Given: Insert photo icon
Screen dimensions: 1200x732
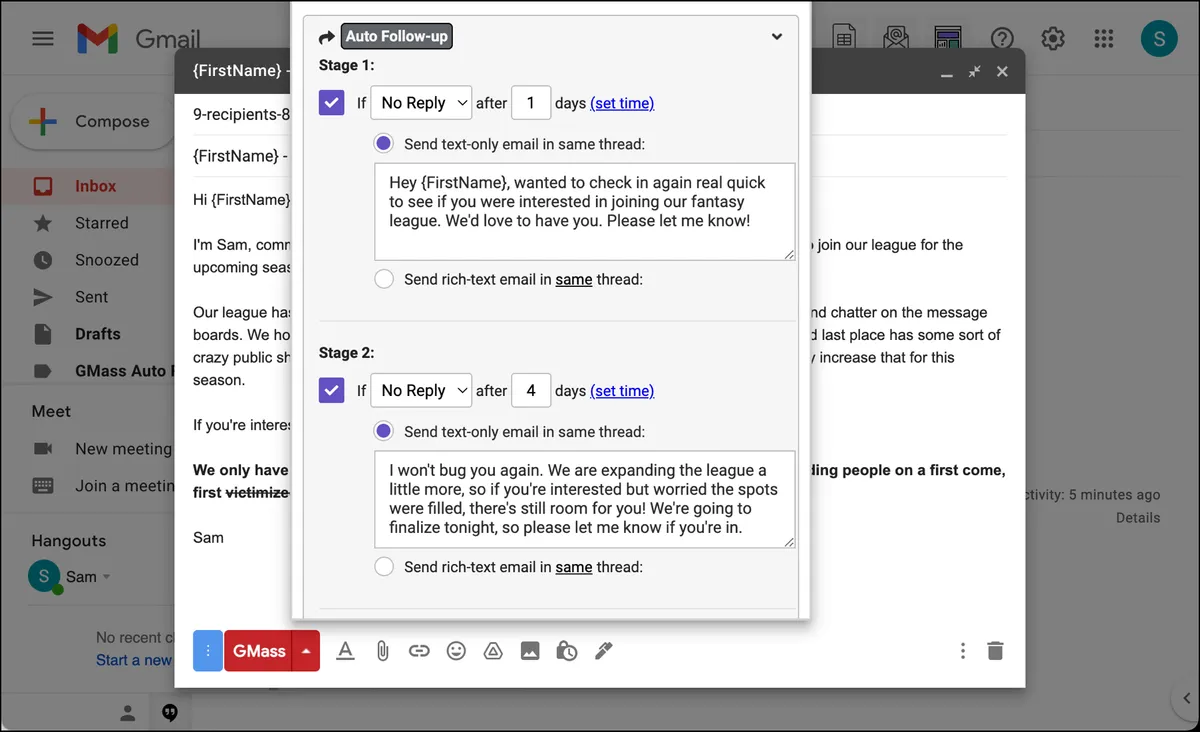Looking at the screenshot, I should (x=530, y=651).
